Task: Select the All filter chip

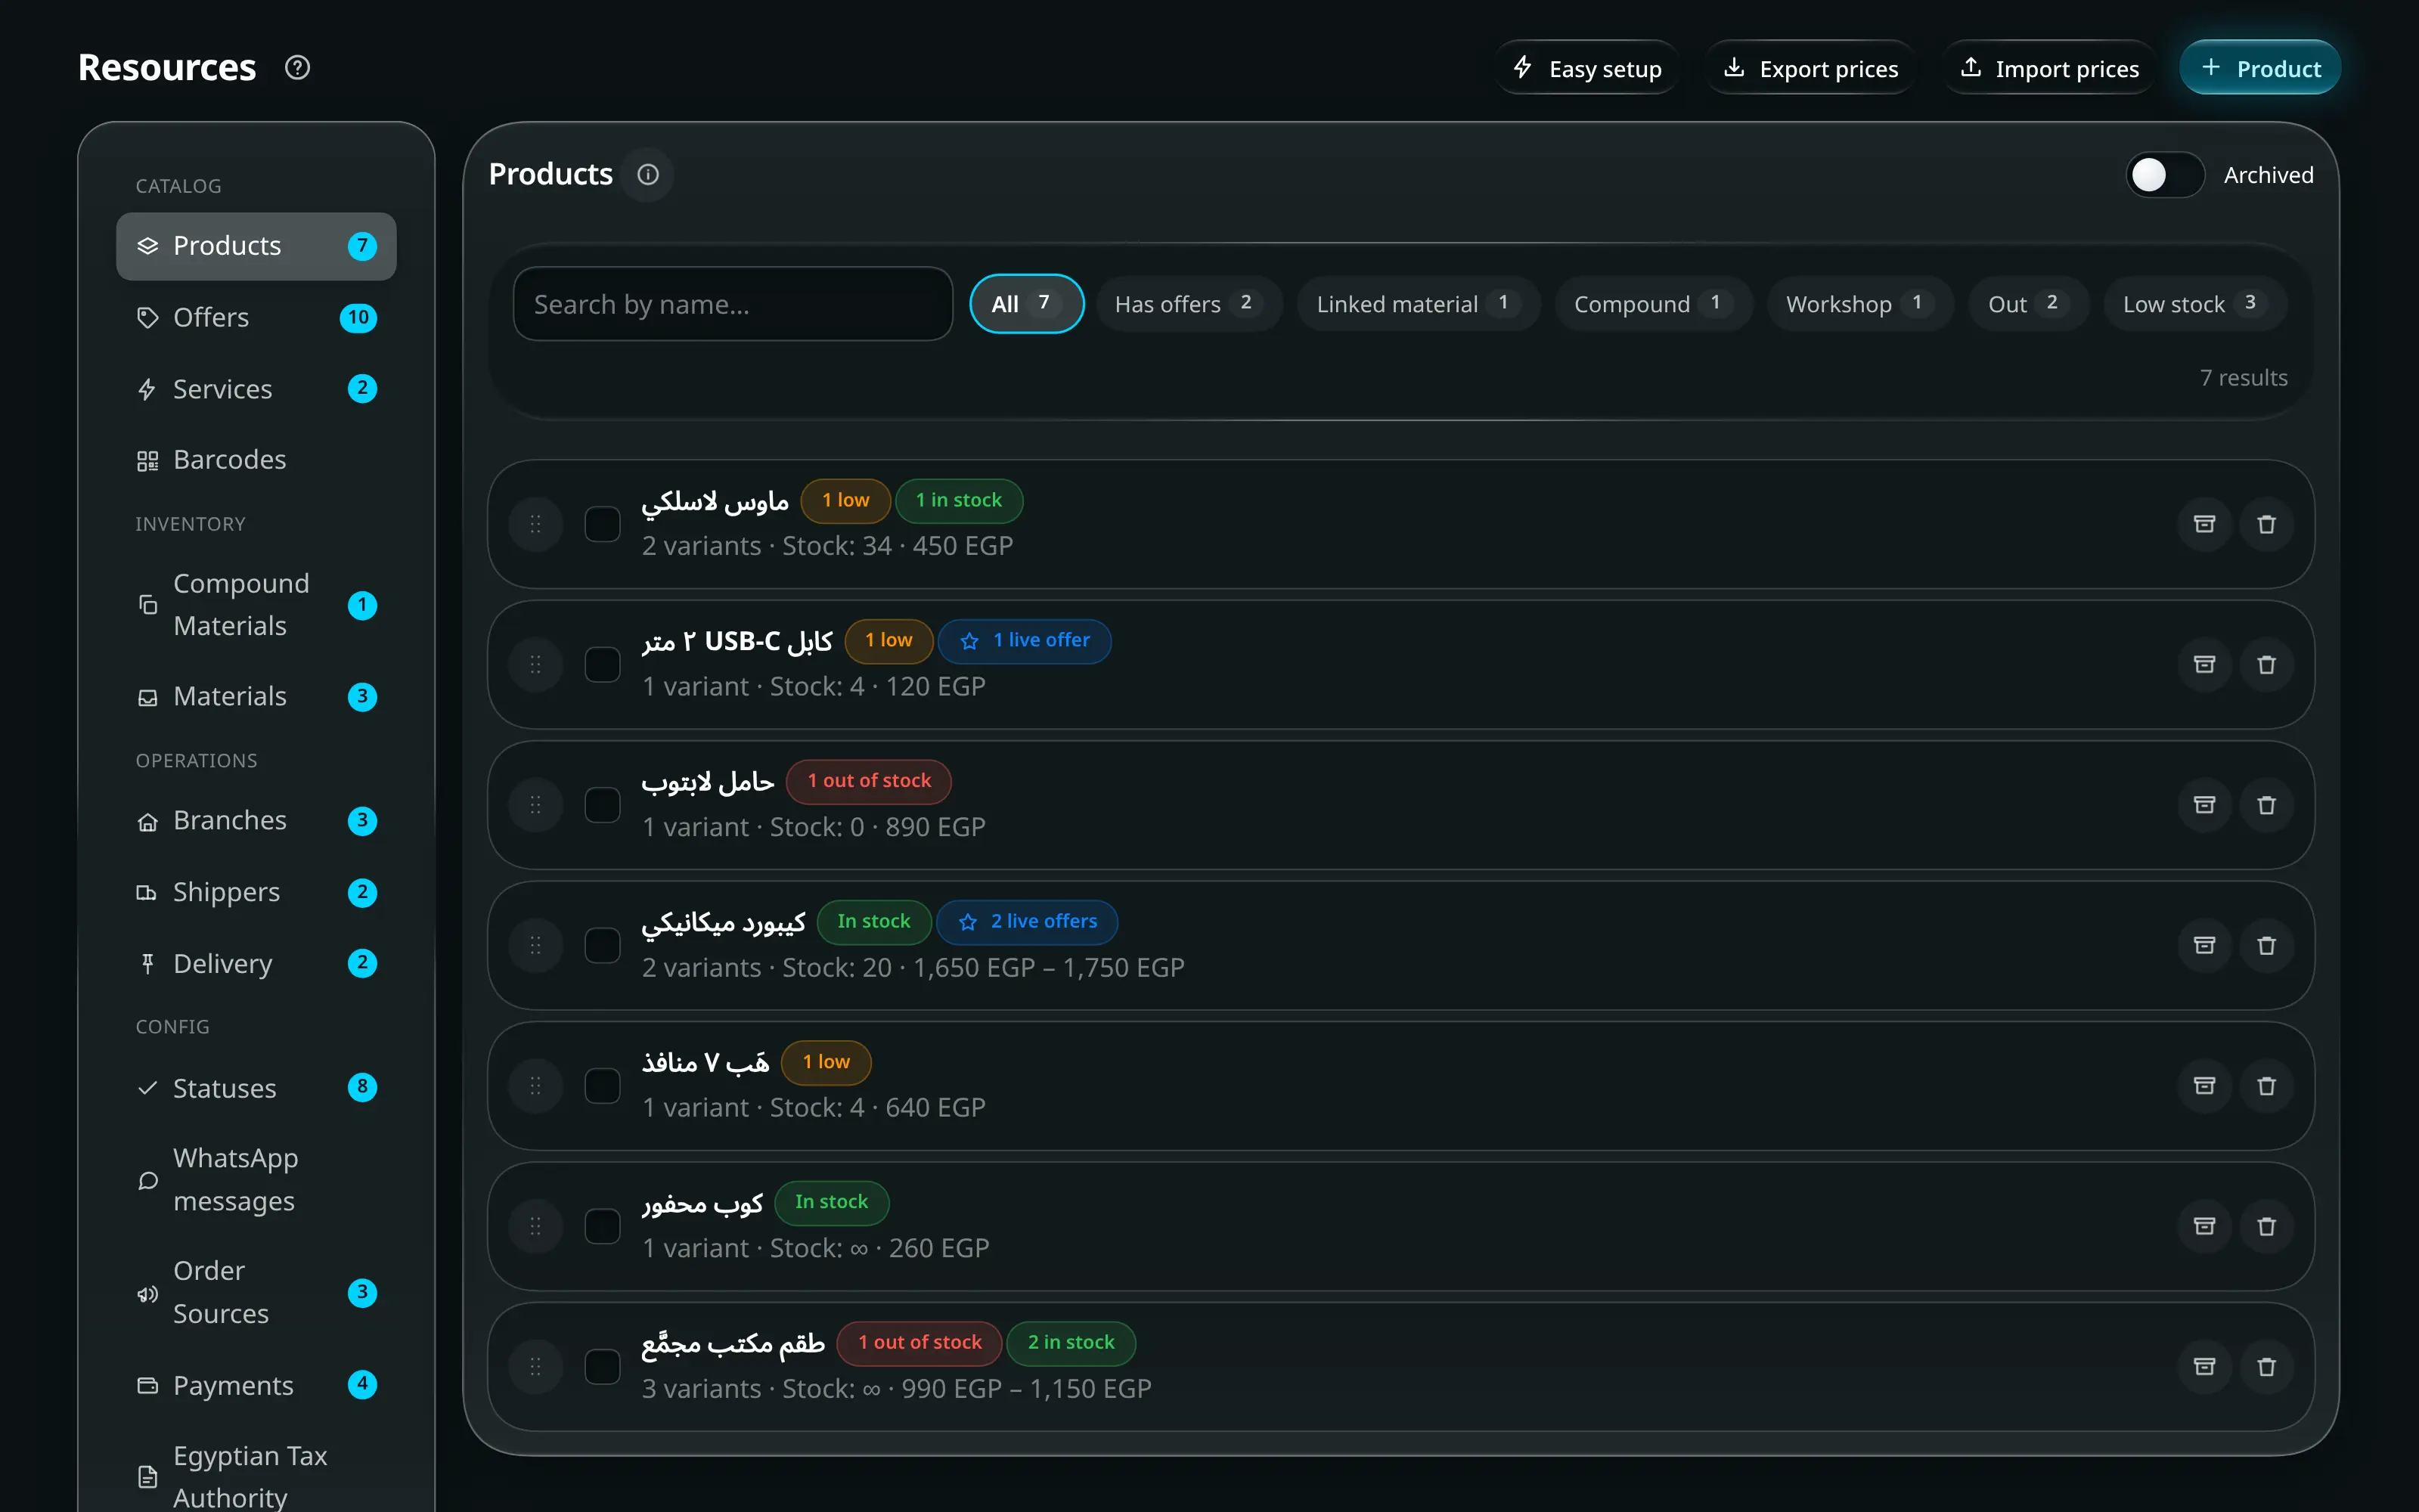Action: tap(1026, 304)
